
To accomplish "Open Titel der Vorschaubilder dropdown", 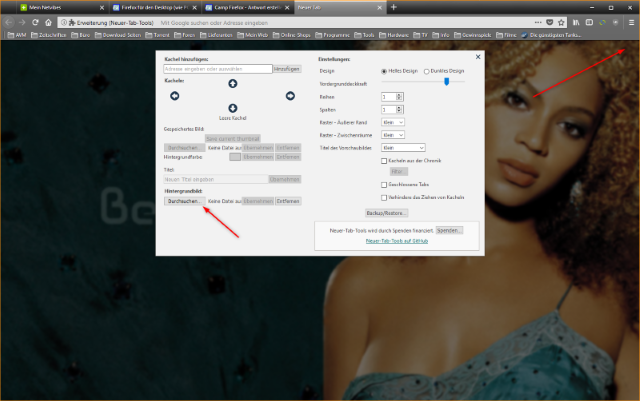I will tap(403, 147).
